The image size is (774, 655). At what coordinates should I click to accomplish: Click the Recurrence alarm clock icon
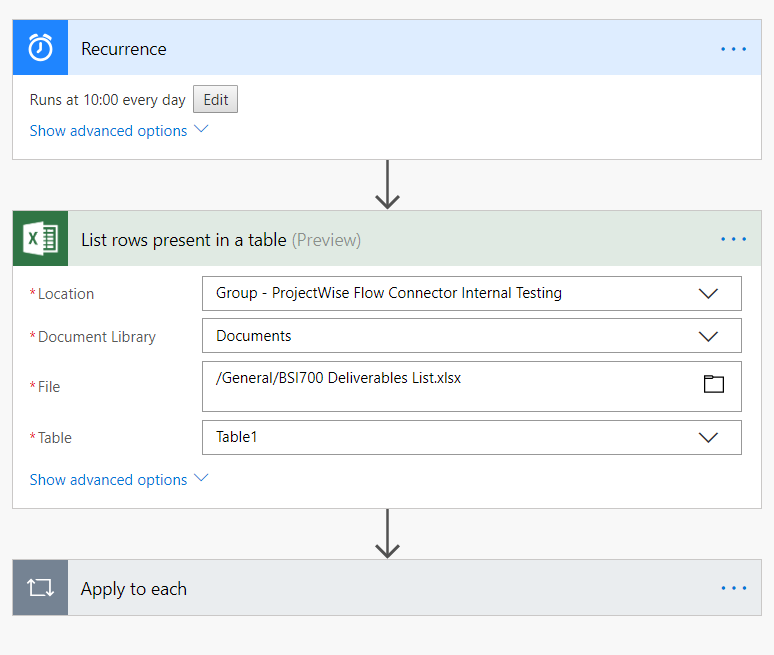40,47
